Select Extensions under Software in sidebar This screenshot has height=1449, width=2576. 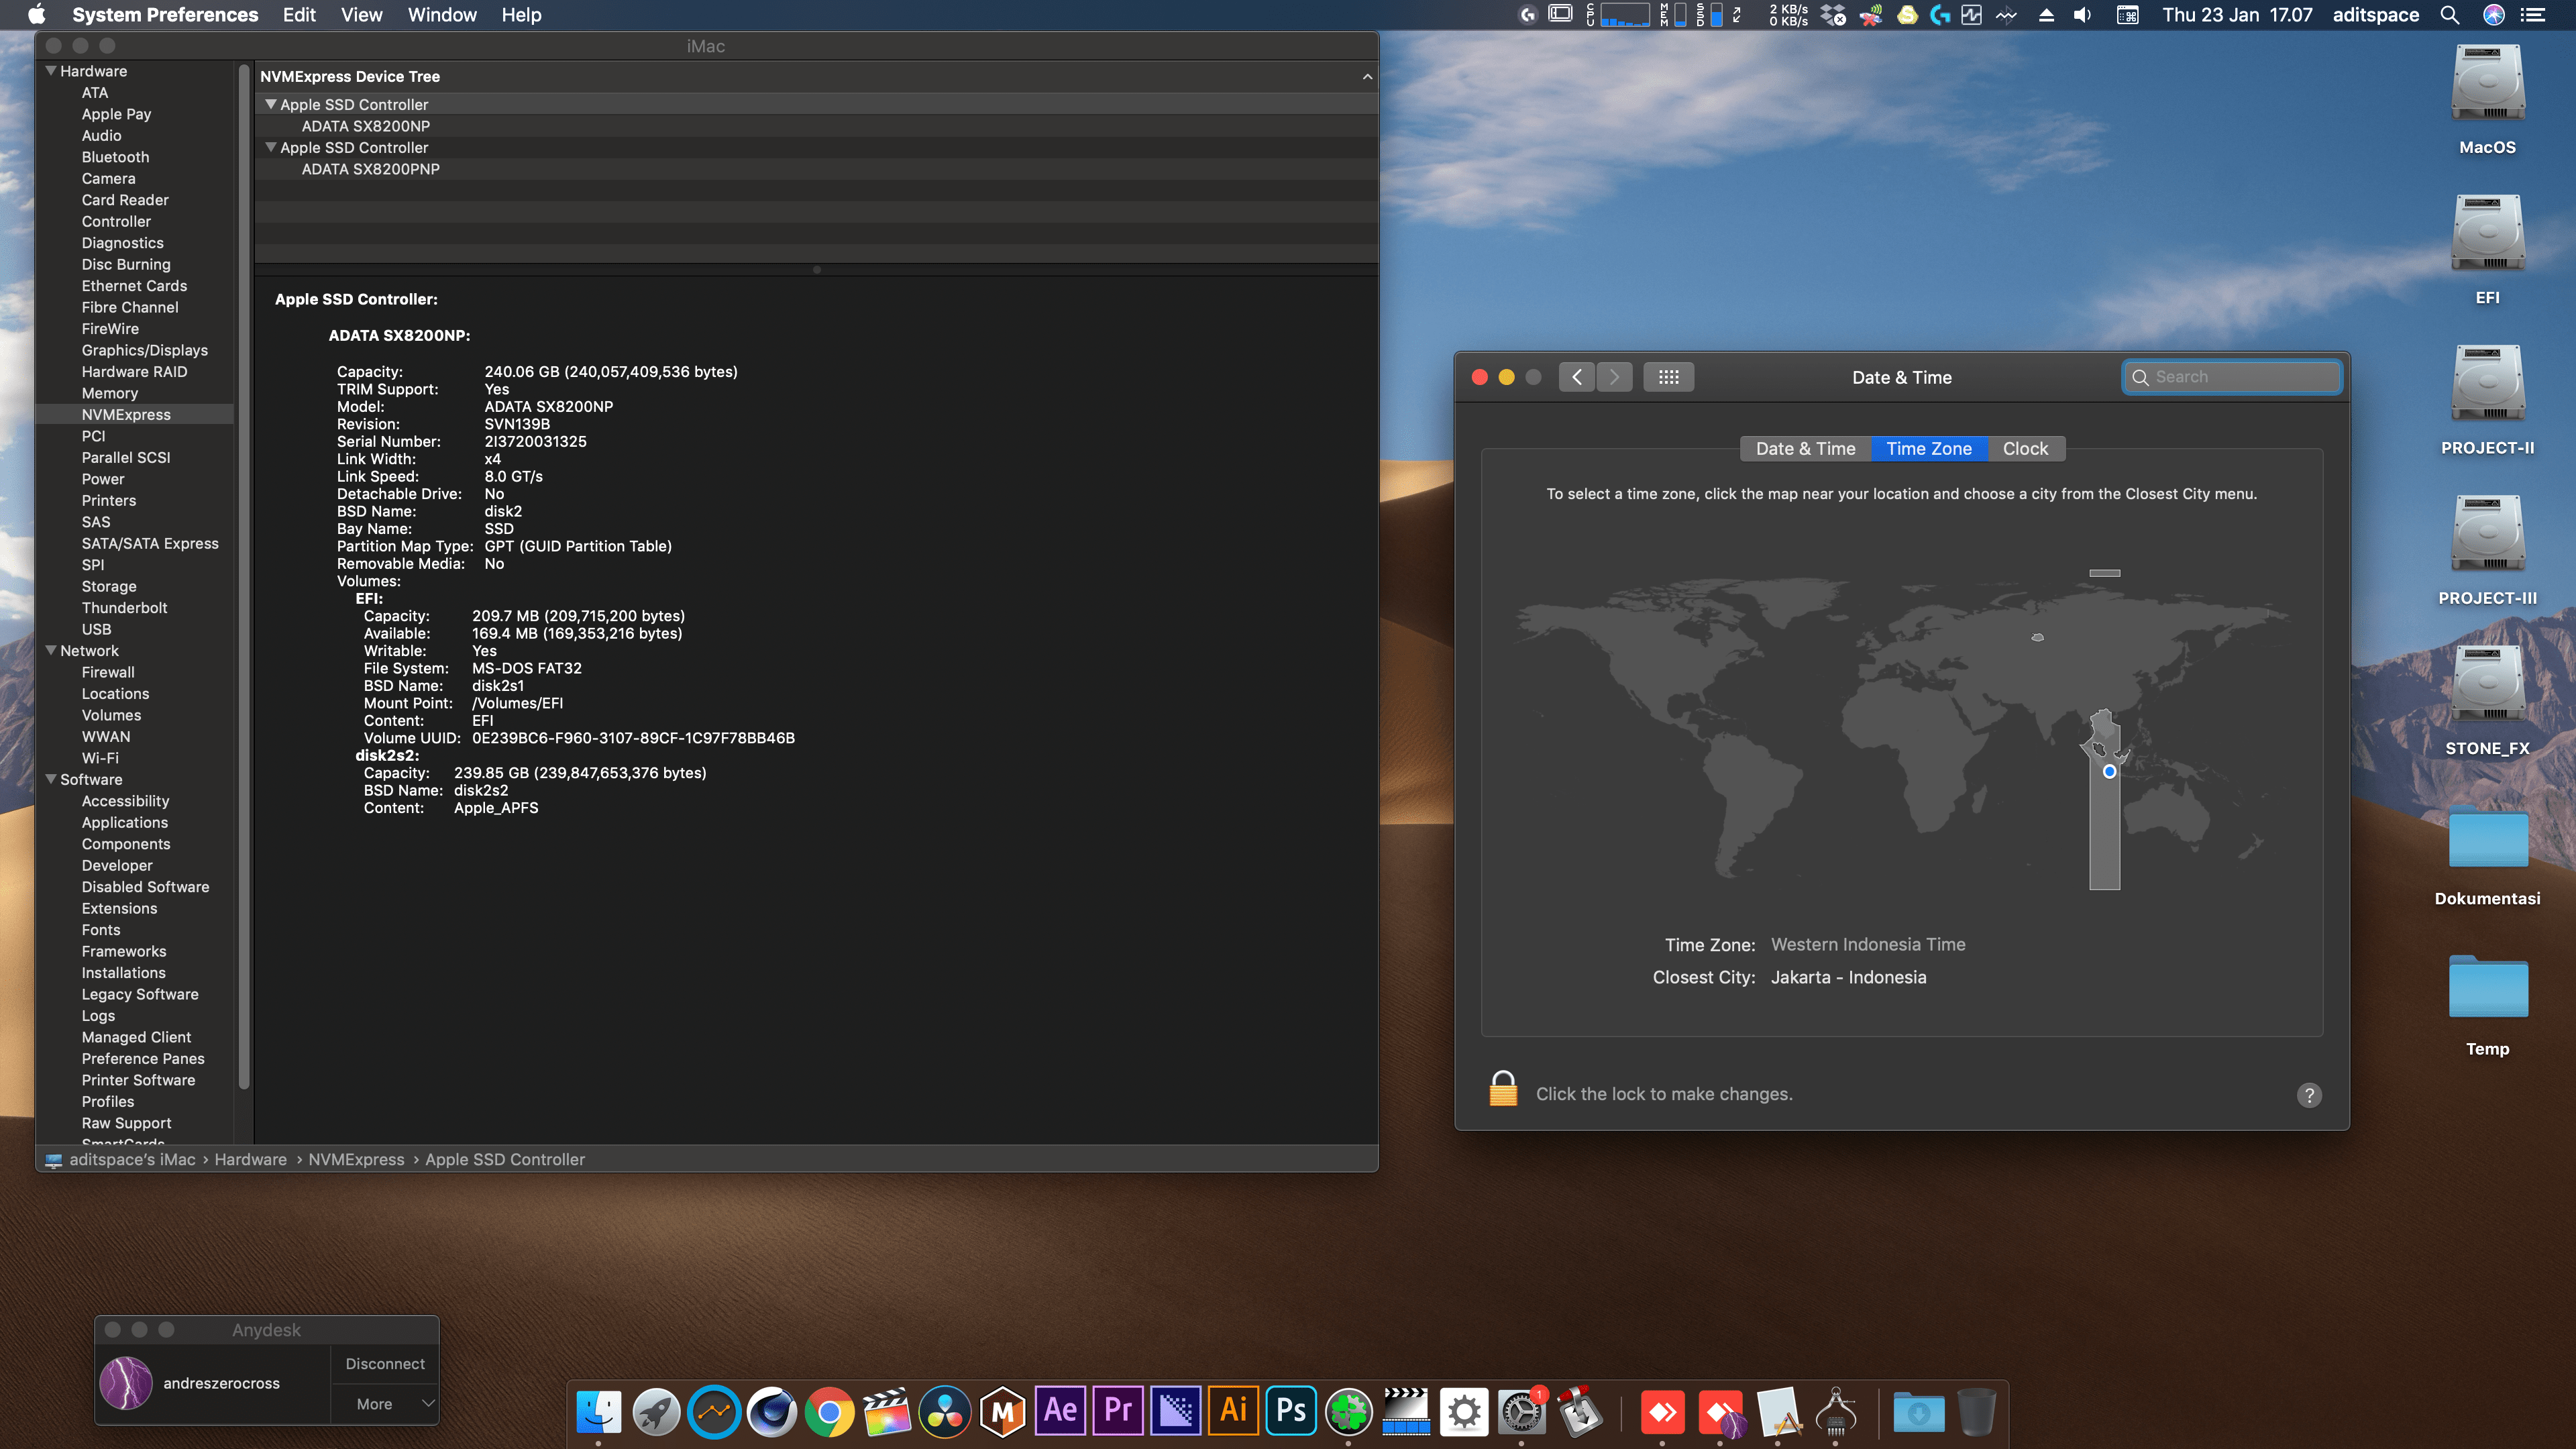[119, 908]
